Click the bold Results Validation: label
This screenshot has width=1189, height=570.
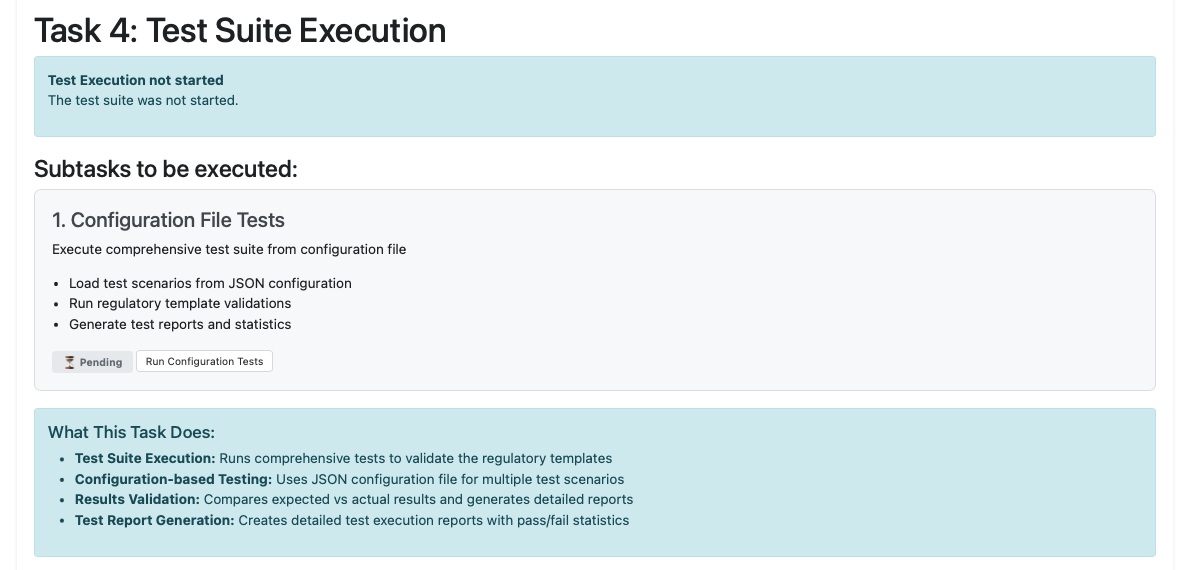point(137,499)
